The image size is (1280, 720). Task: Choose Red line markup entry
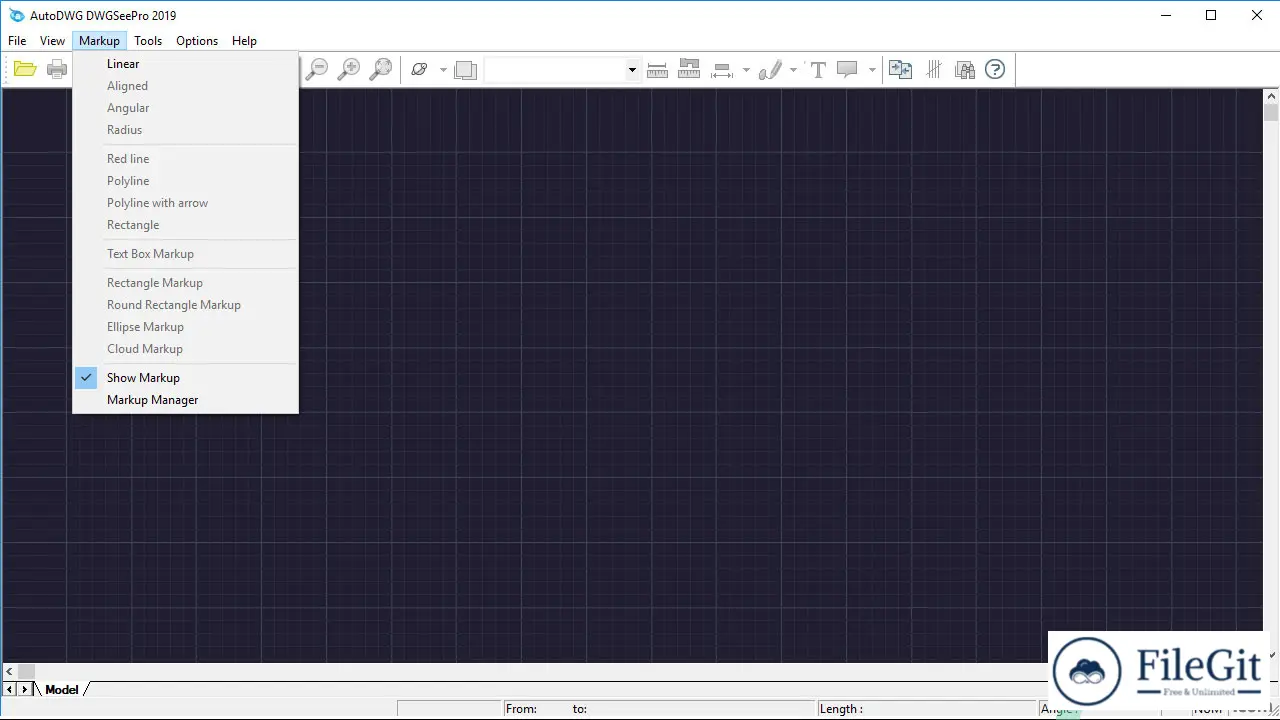tap(185, 159)
